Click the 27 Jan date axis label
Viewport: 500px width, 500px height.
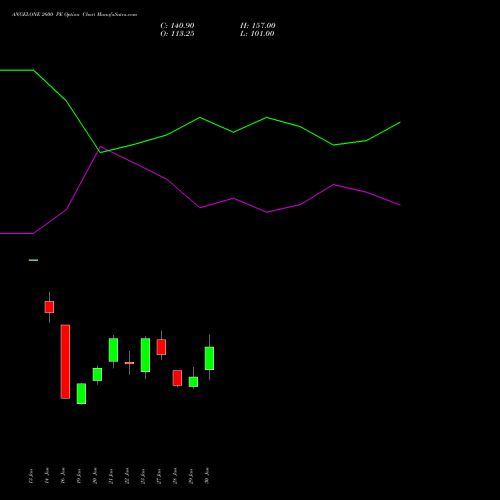[x=159, y=476]
